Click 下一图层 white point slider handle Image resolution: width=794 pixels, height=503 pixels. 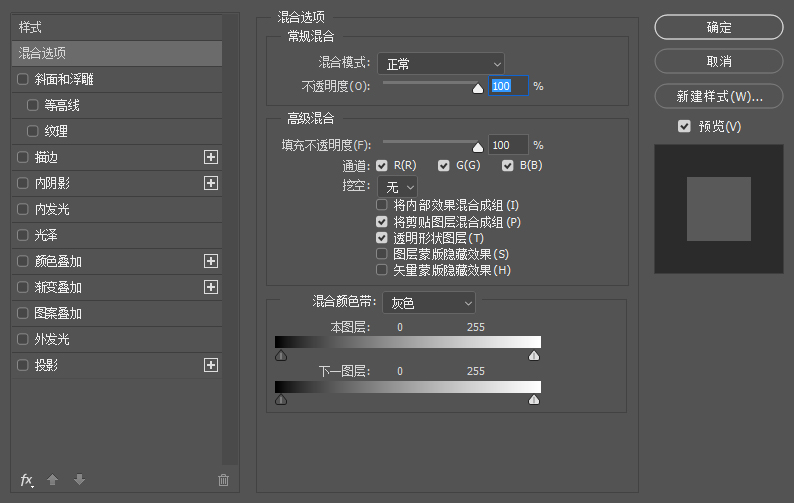(x=534, y=400)
